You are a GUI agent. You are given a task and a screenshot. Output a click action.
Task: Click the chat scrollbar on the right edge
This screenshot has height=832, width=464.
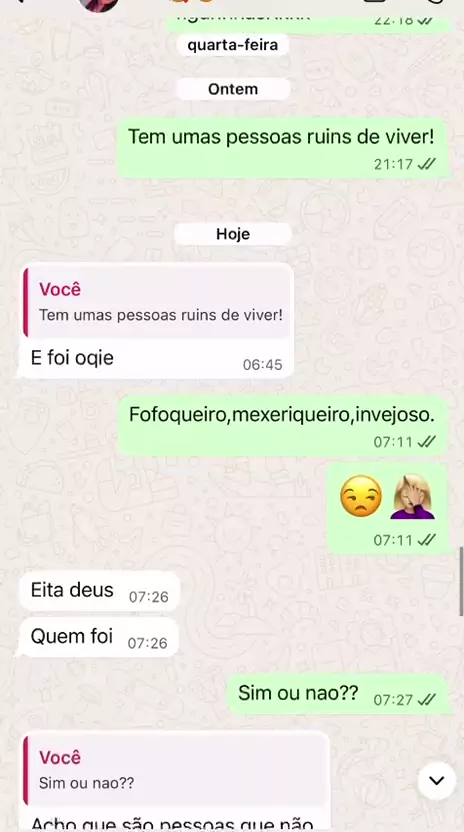pyautogui.click(x=461, y=581)
